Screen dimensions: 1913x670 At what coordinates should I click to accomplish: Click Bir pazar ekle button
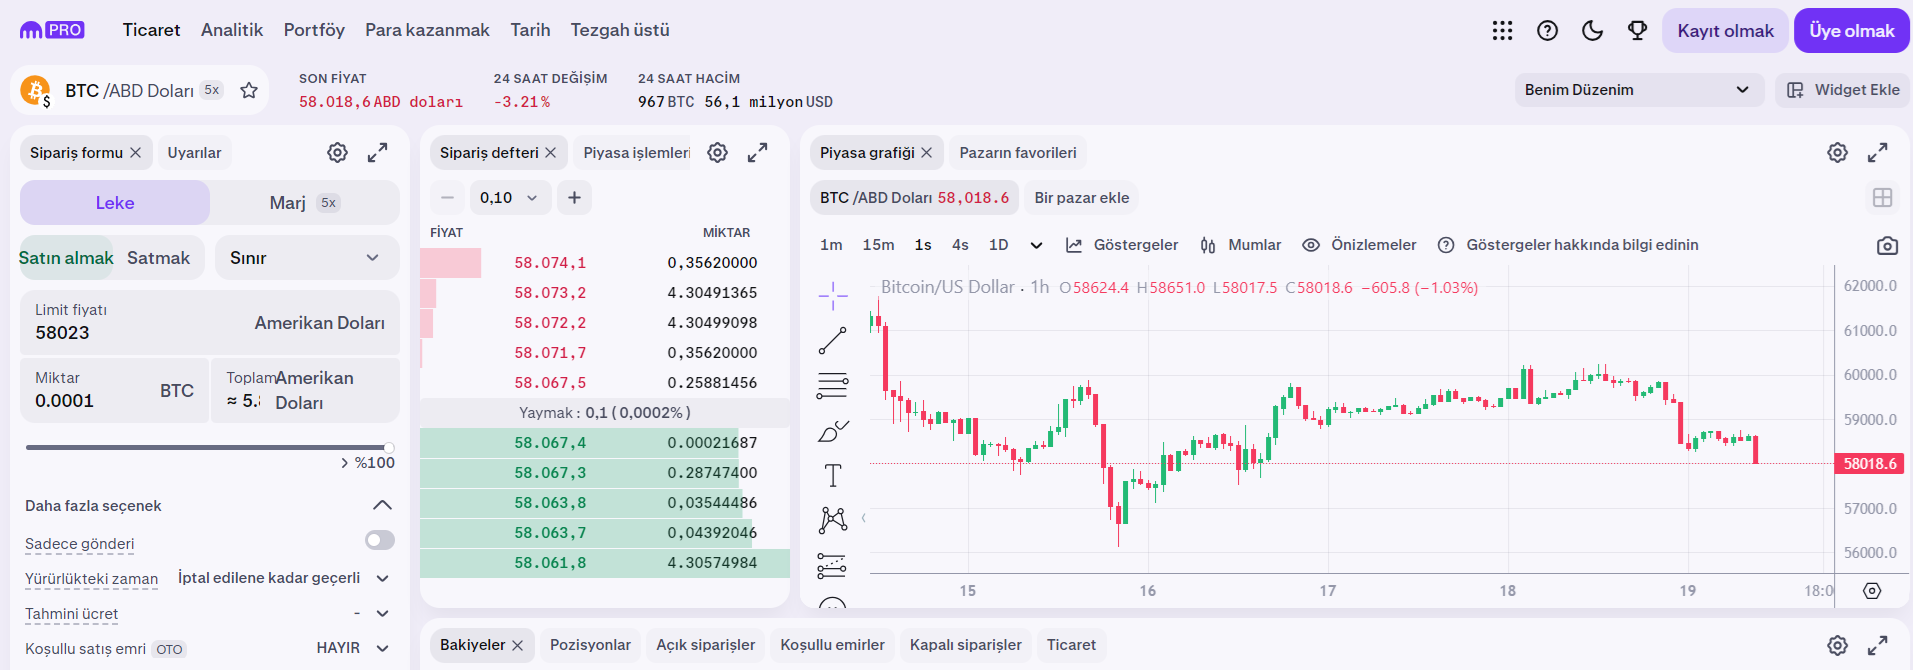tap(1082, 198)
